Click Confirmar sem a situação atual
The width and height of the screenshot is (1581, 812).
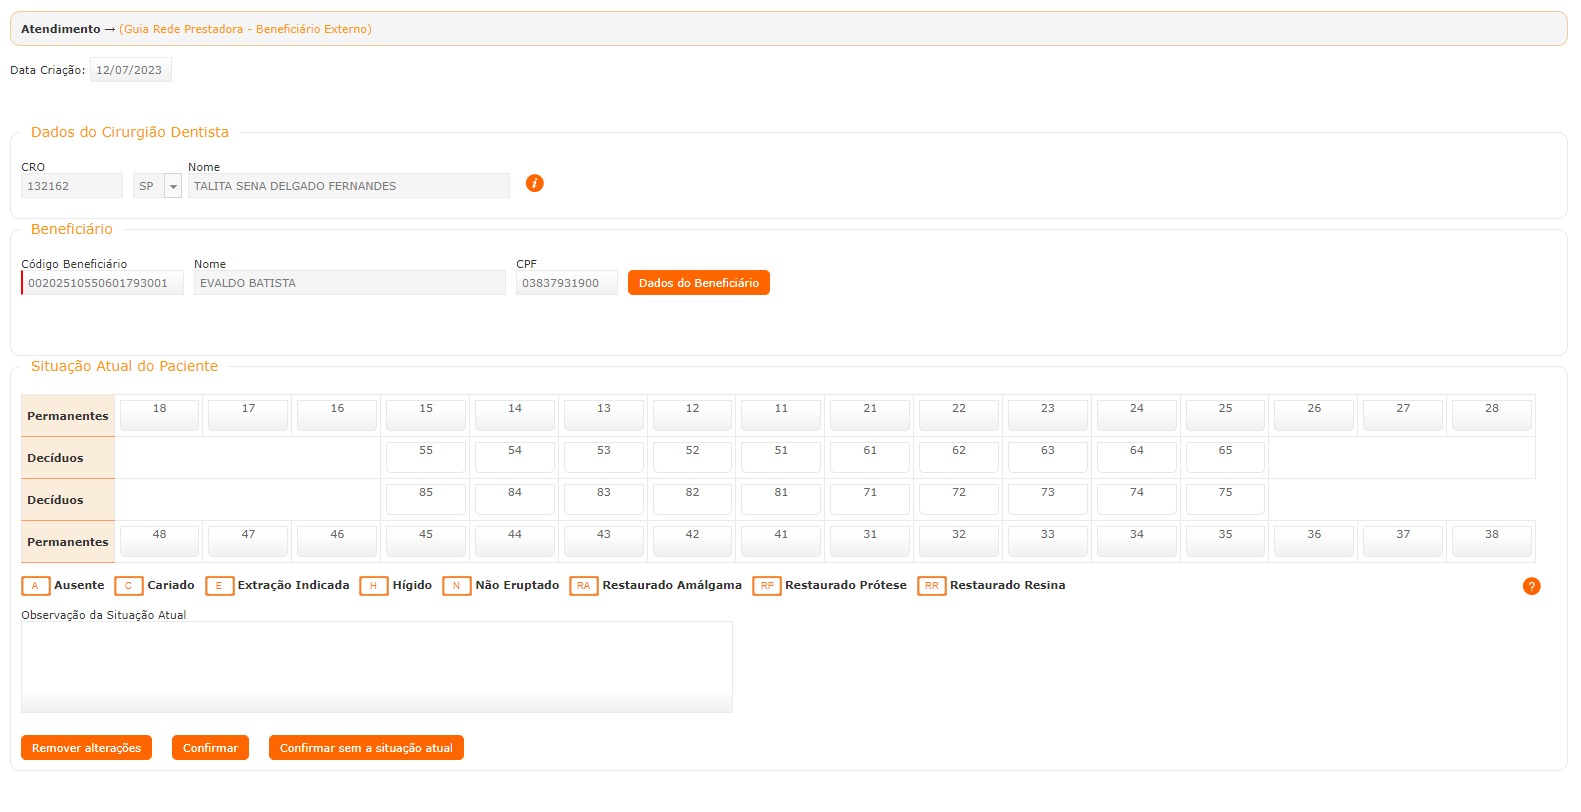[366, 748]
